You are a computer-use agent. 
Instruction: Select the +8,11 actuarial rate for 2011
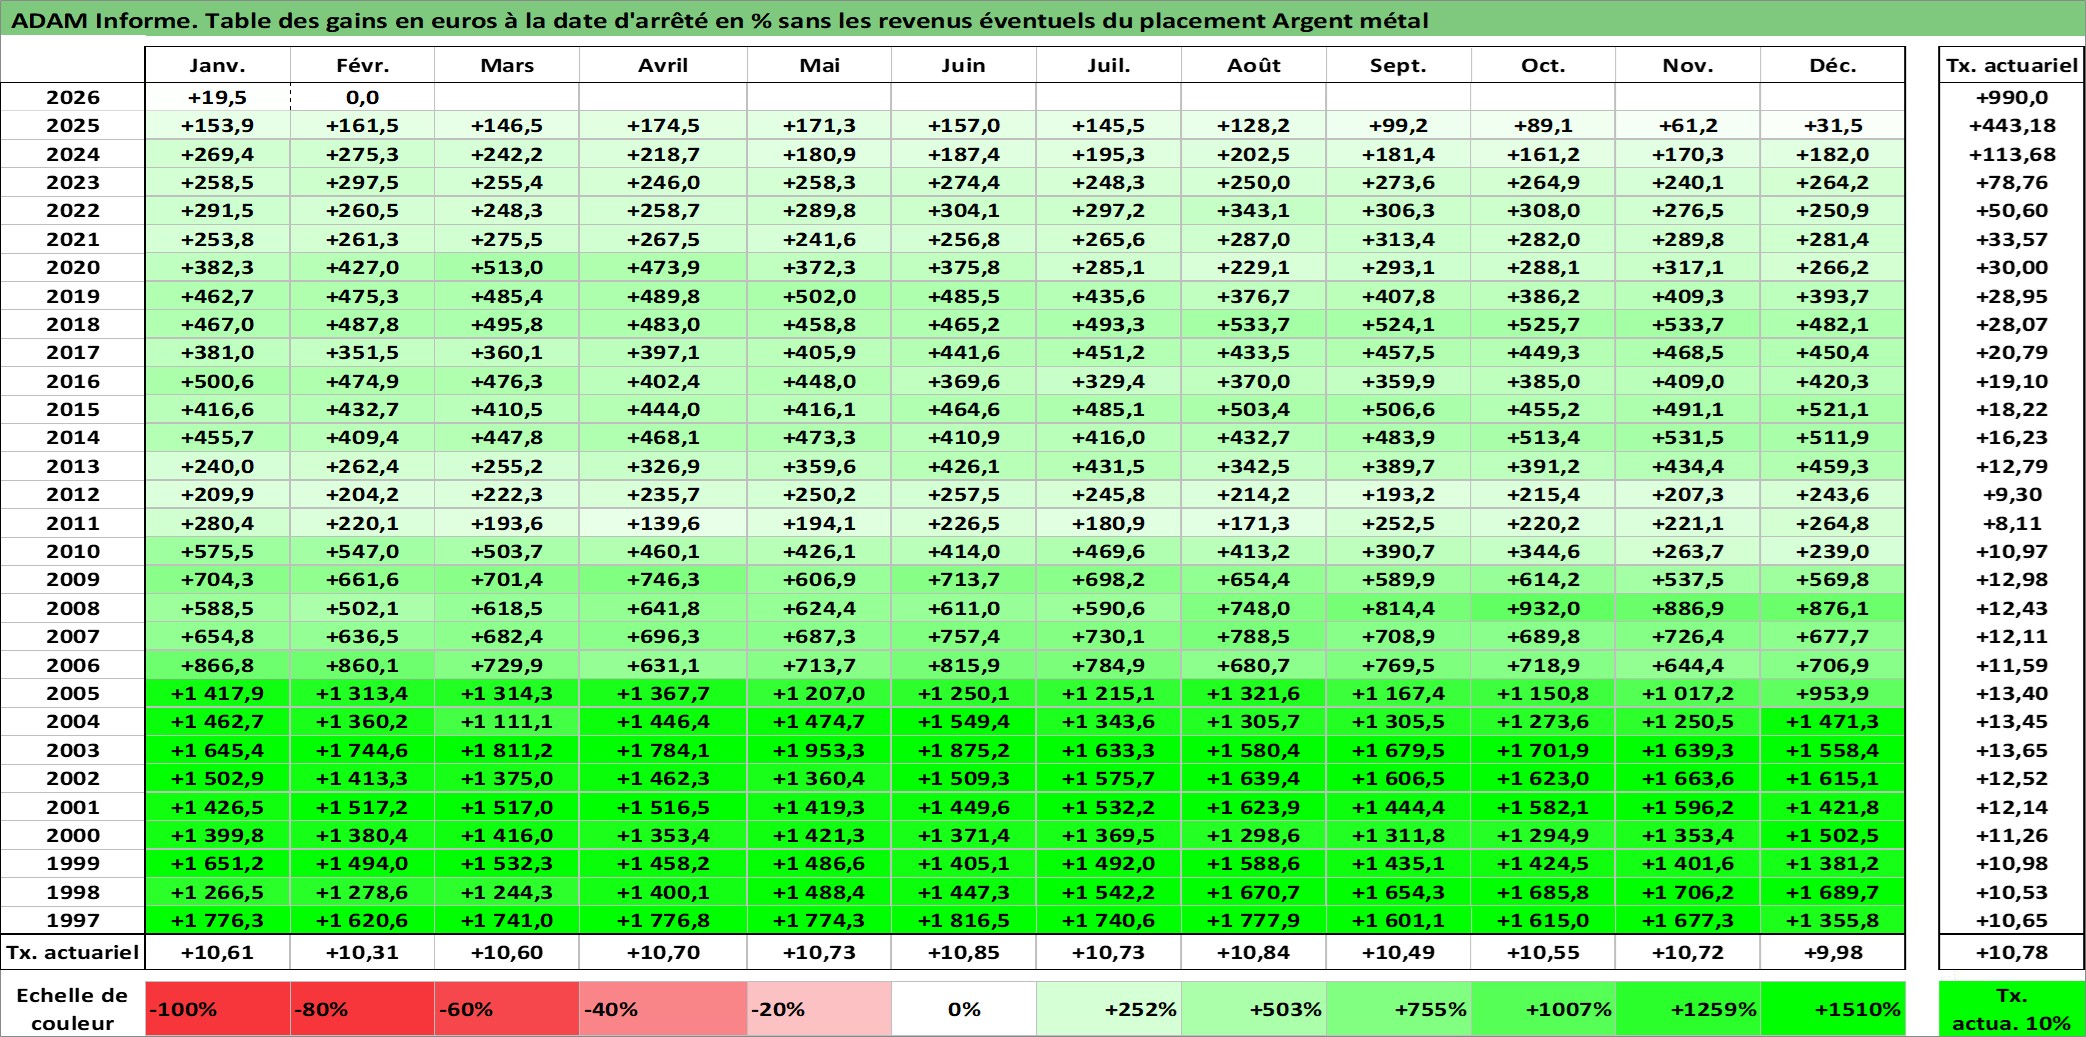pos(2012,523)
